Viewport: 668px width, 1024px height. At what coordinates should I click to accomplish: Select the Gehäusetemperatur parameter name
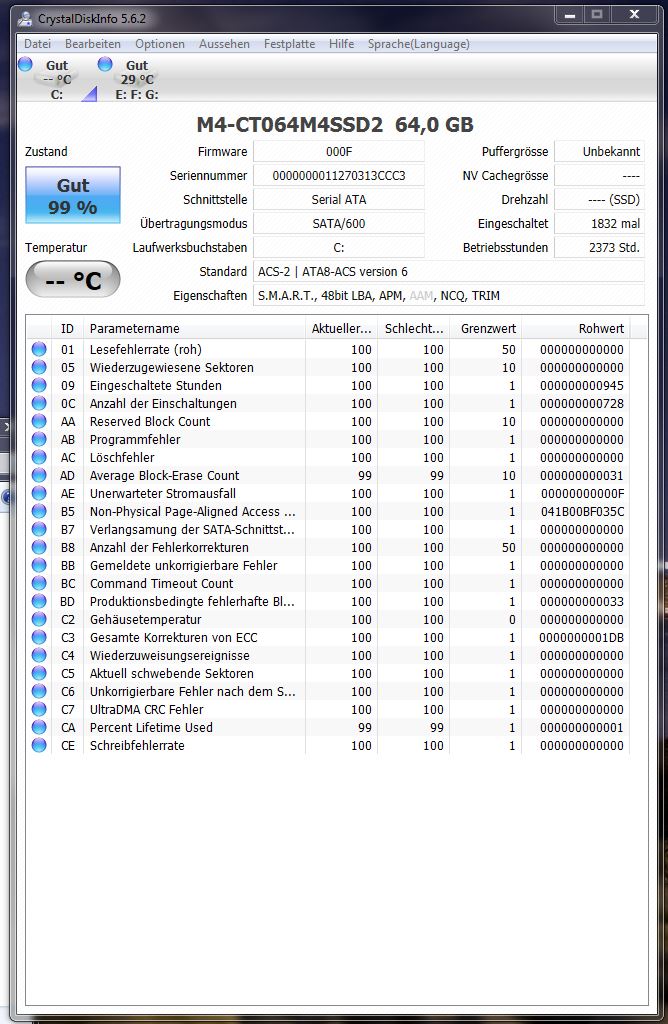tap(146, 620)
